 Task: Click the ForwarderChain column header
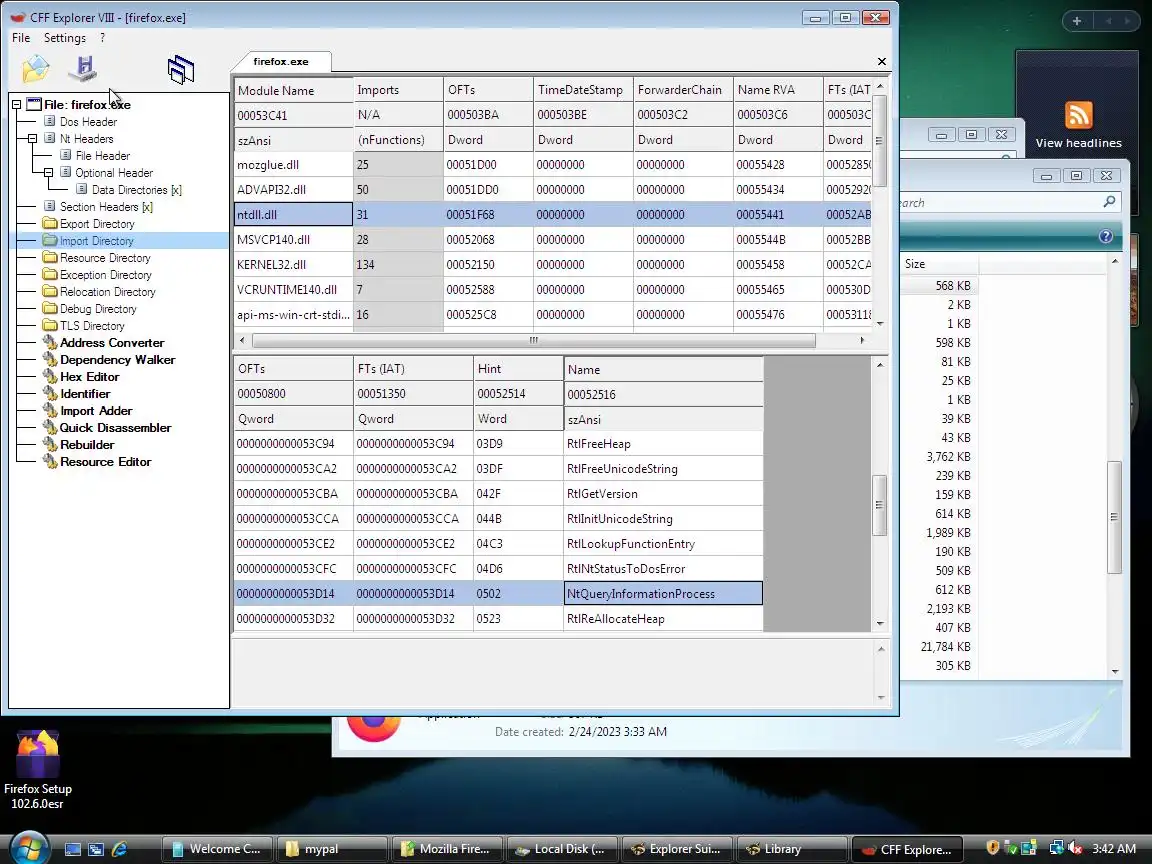pos(683,90)
